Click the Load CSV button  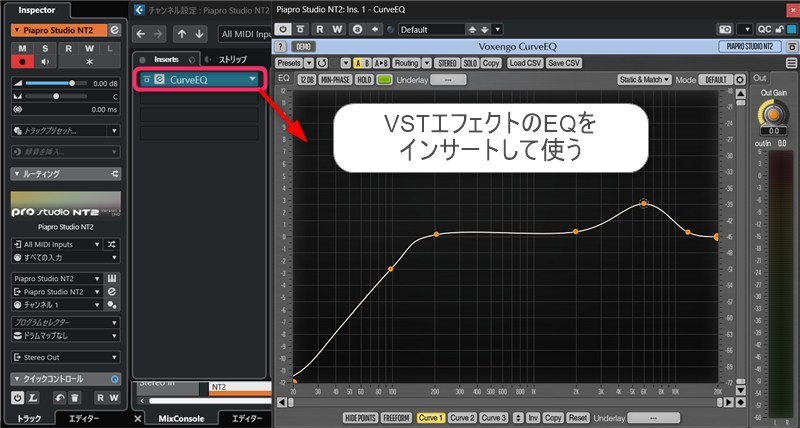[x=525, y=63]
